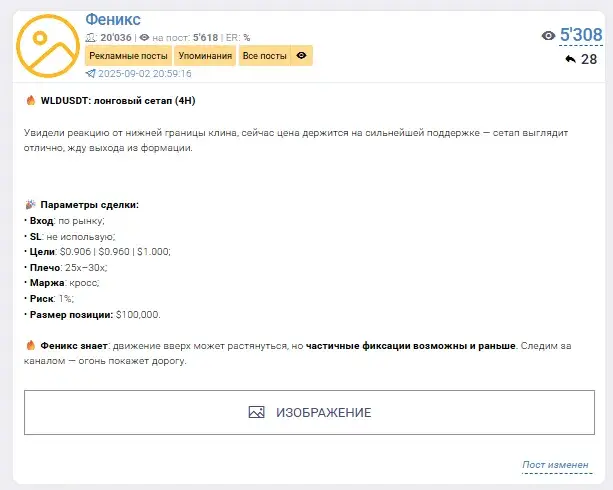Screen dimensions: 613x490
Task: Click the ER: % label
Action: (238, 38)
